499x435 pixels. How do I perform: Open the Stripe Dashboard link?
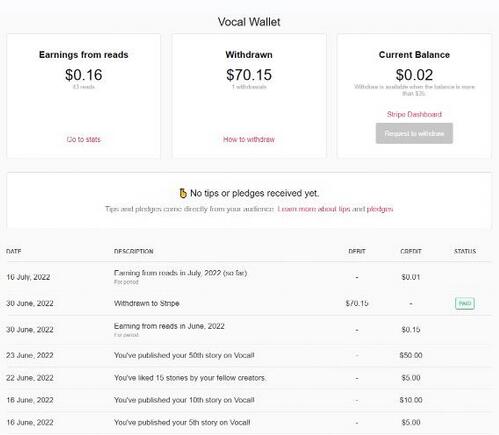pyautogui.click(x=414, y=114)
